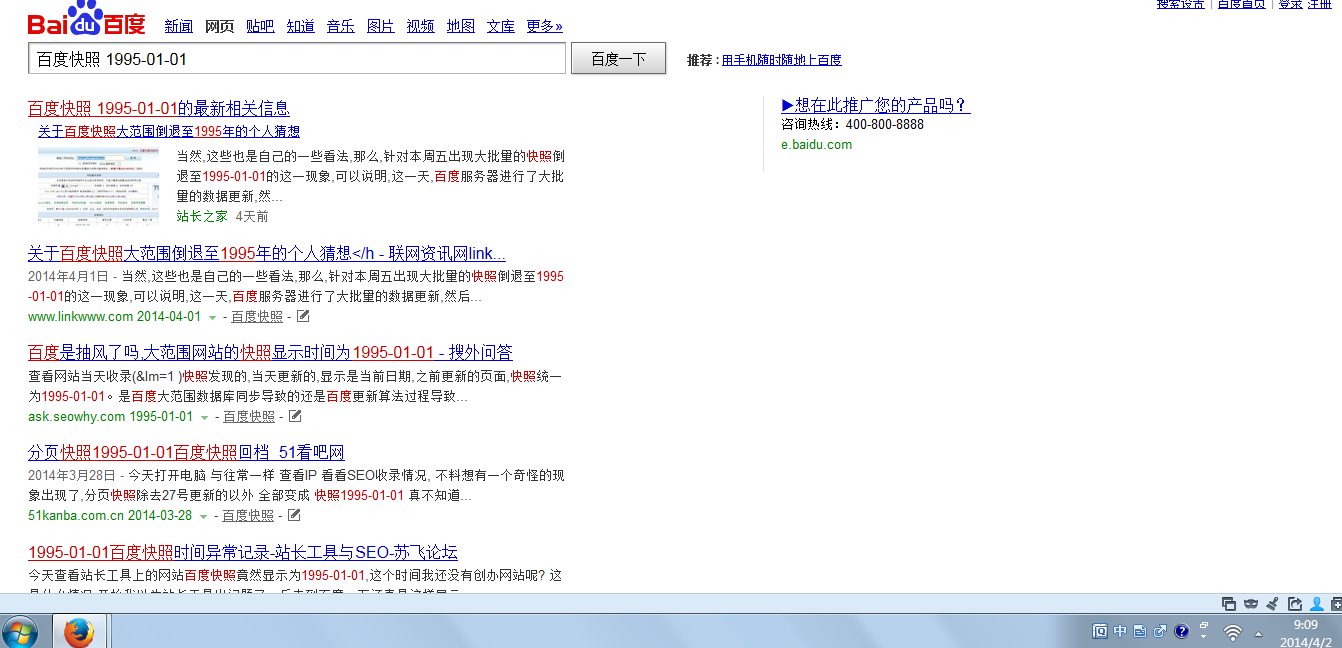
Task: Click the 4天前 timestamp text
Action: (252, 216)
